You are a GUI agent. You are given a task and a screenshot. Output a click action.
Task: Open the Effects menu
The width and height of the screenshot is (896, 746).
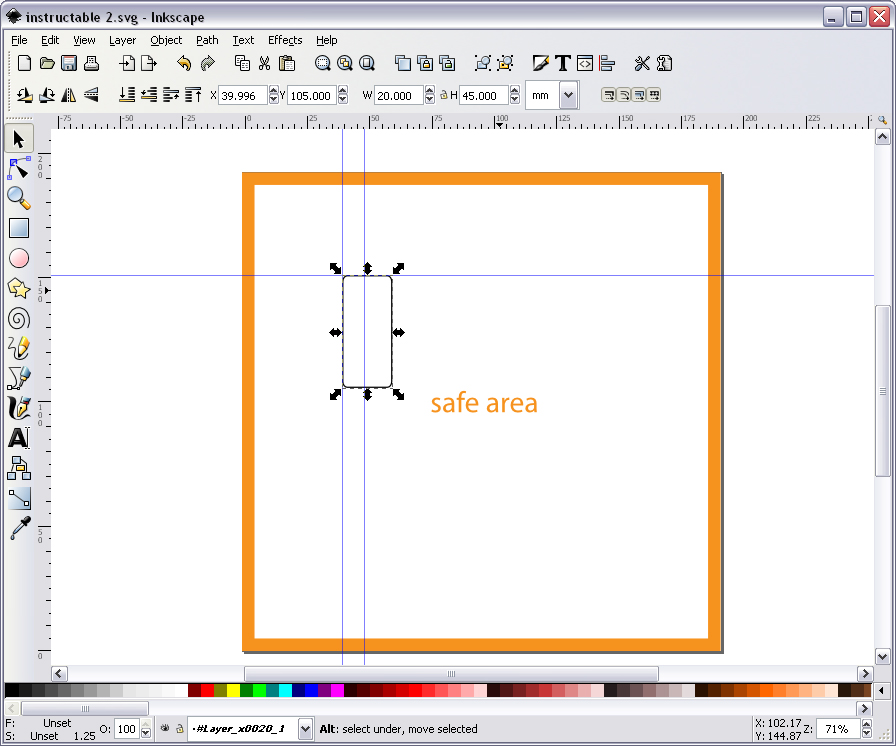tap(285, 40)
